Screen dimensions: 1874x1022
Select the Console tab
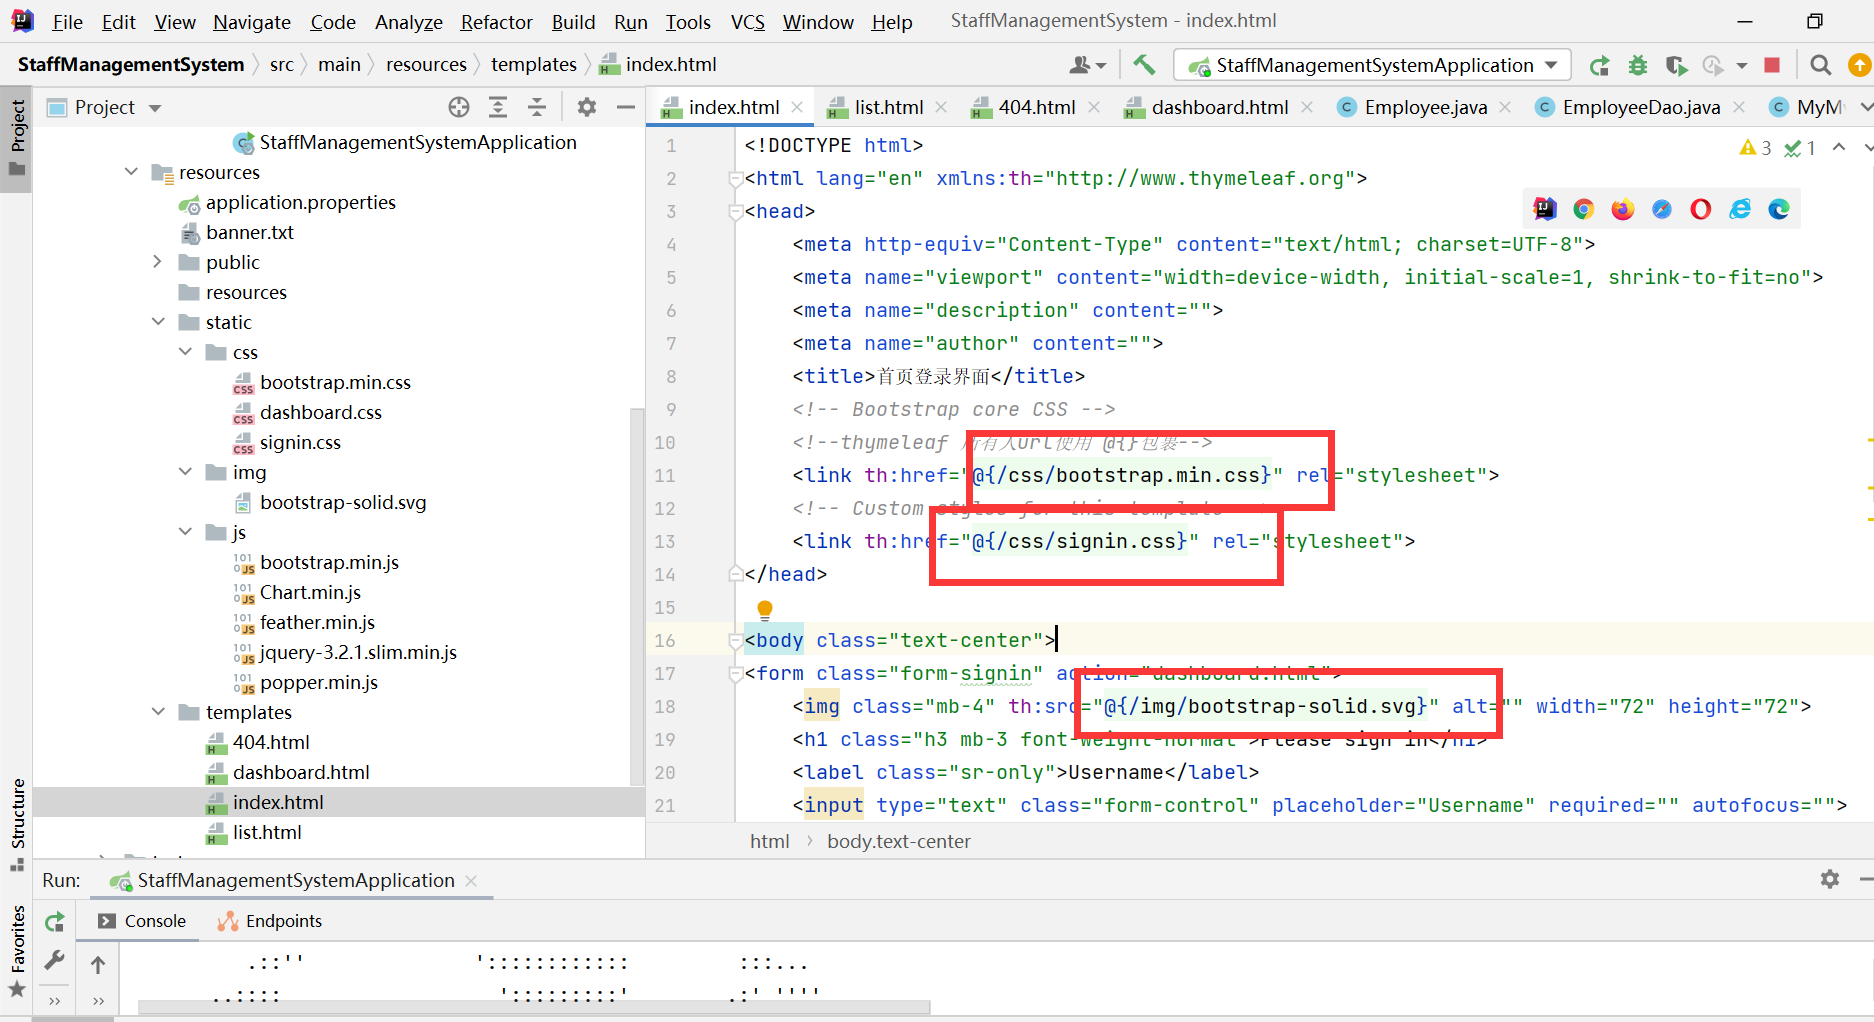pyautogui.click(x=142, y=921)
